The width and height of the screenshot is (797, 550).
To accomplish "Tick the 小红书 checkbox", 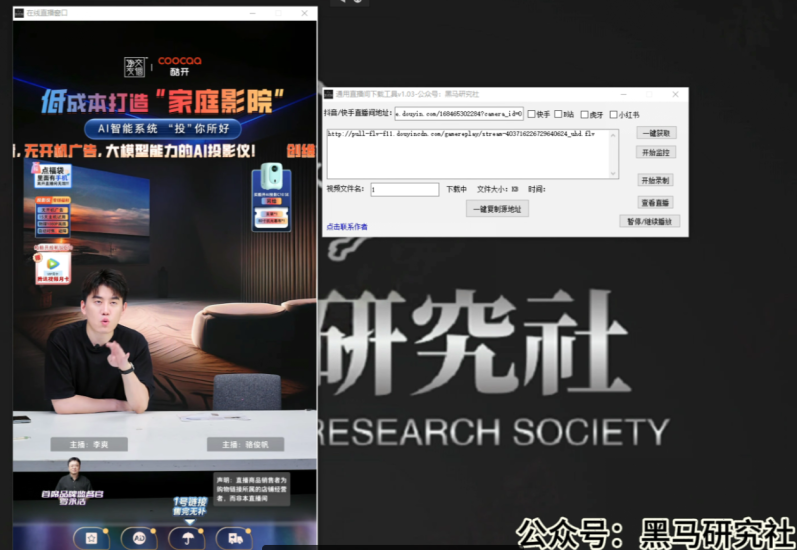I will [x=613, y=114].
